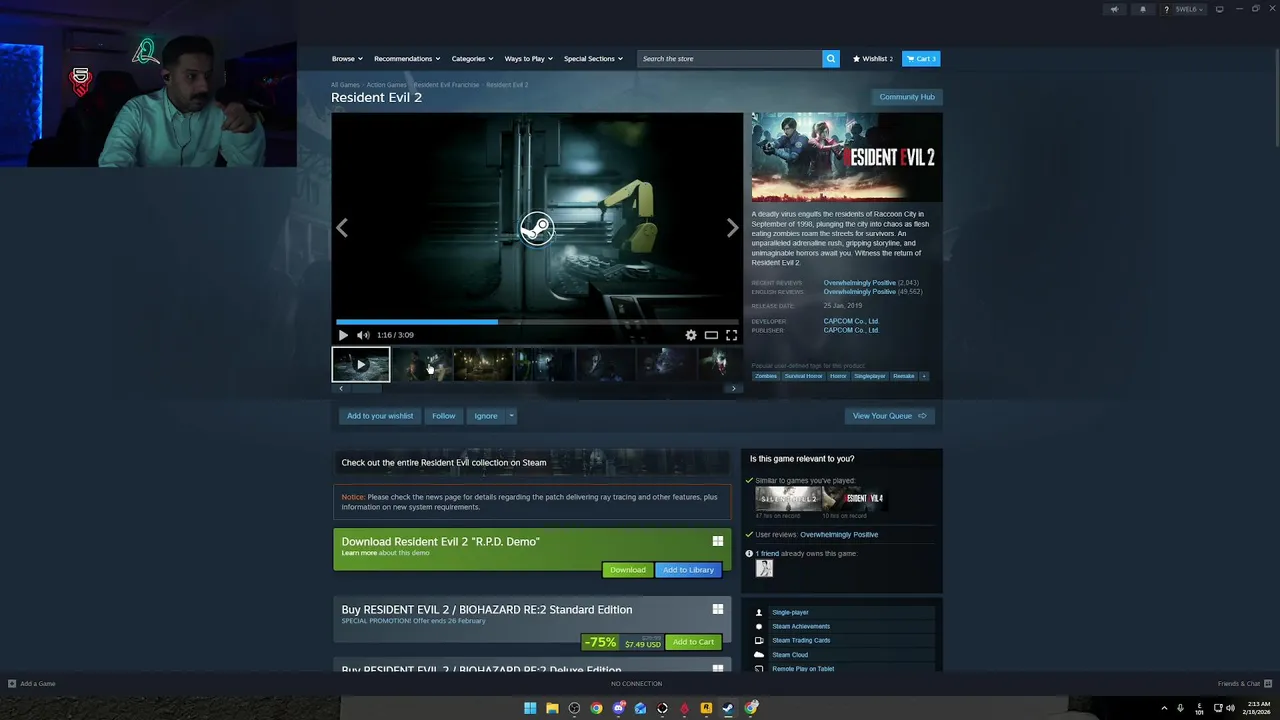This screenshot has height=720, width=1280.
Task: Open Steam Achievements feature link
Action: point(801,627)
